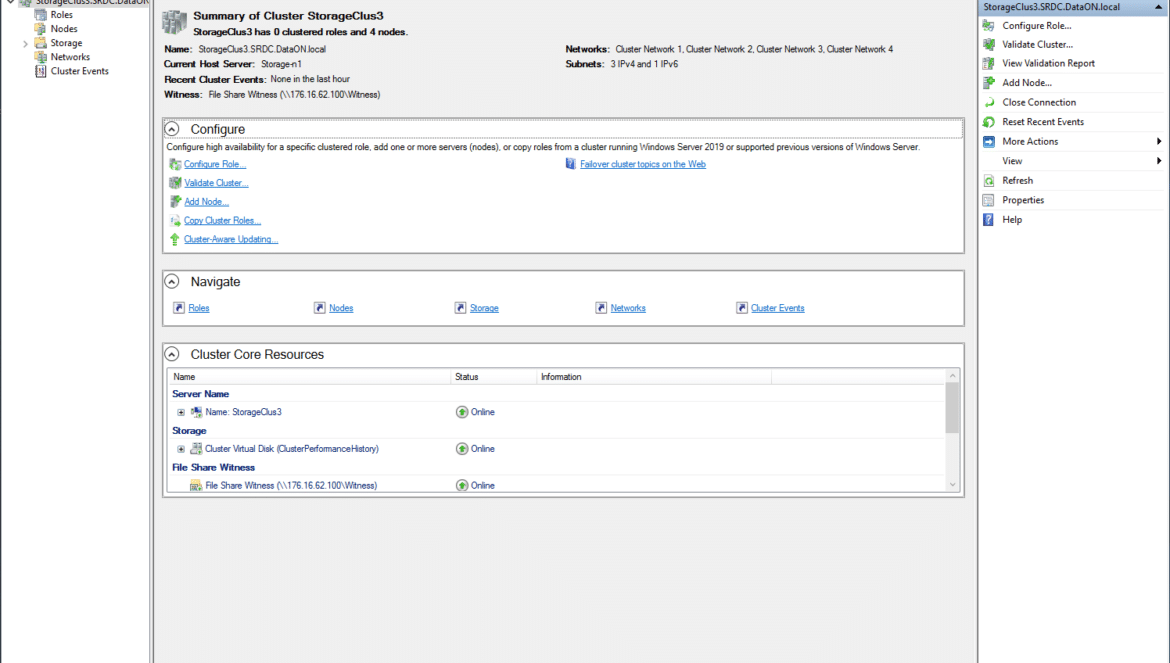1170x663 pixels.
Task: Click the Roles icon in the tree
Action: pos(40,15)
